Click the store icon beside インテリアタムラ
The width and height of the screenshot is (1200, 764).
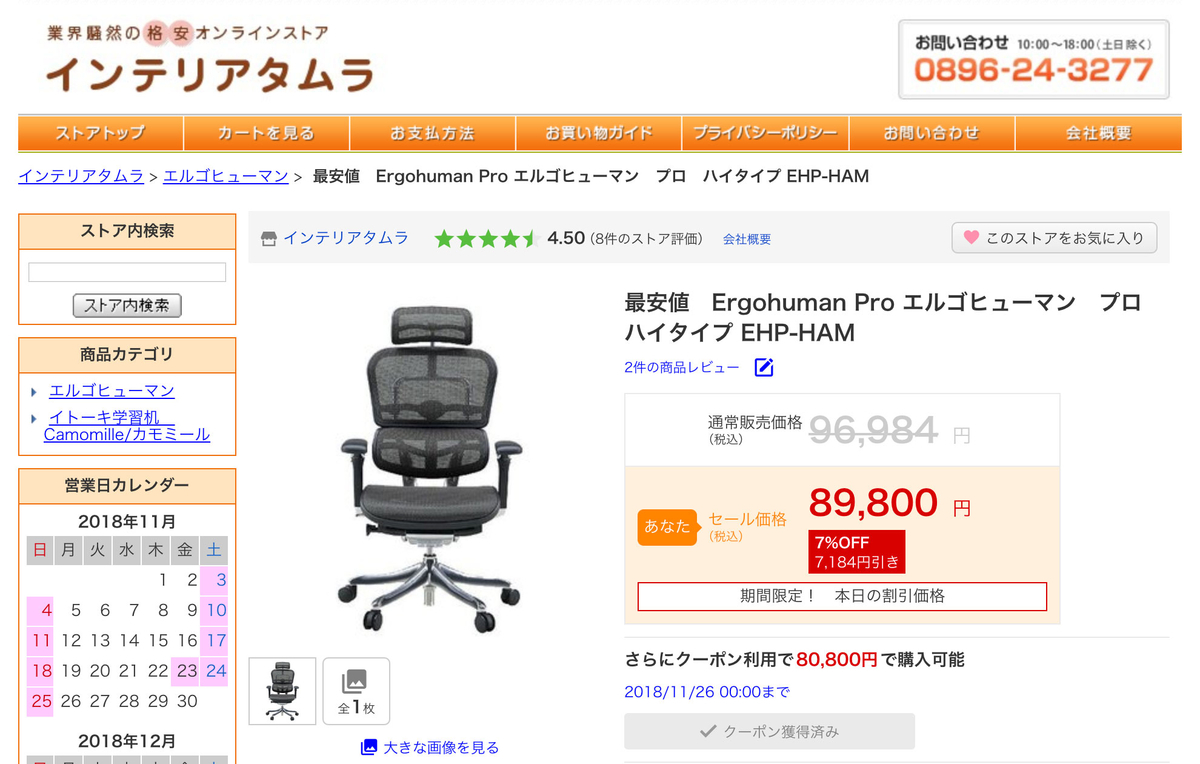(x=268, y=239)
